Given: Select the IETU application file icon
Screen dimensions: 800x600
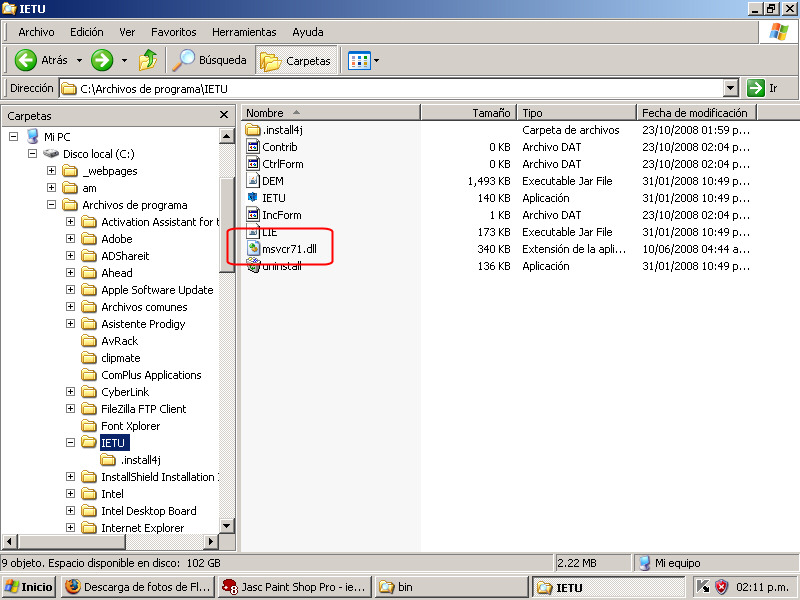Looking at the screenshot, I should click(x=254, y=198).
